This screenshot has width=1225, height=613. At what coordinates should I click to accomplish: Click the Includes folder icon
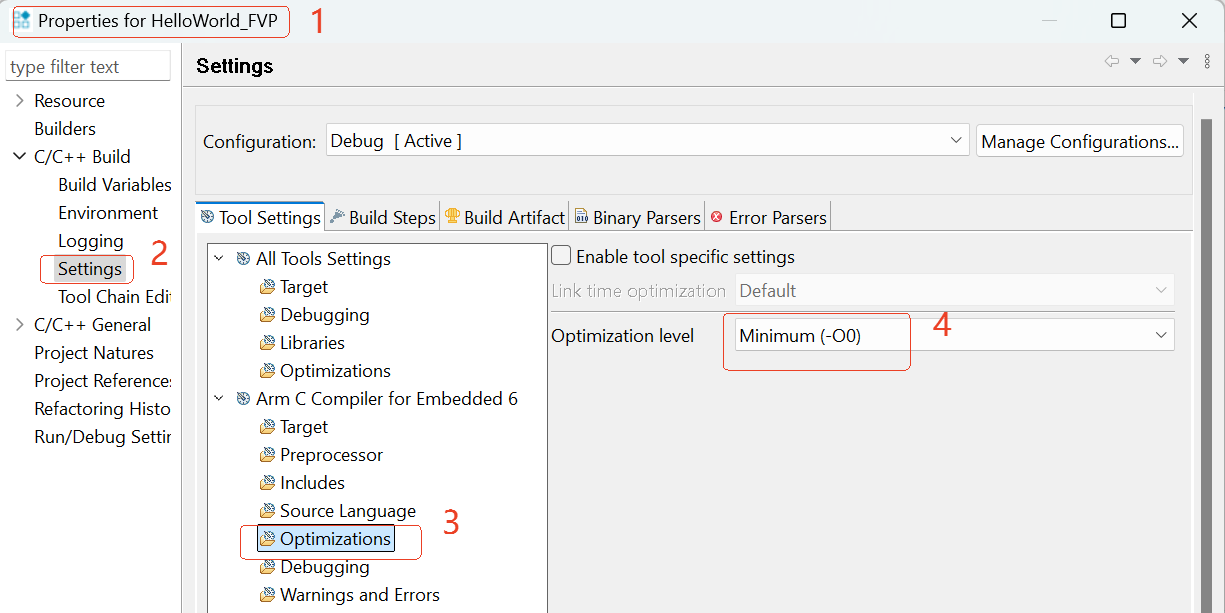[267, 483]
